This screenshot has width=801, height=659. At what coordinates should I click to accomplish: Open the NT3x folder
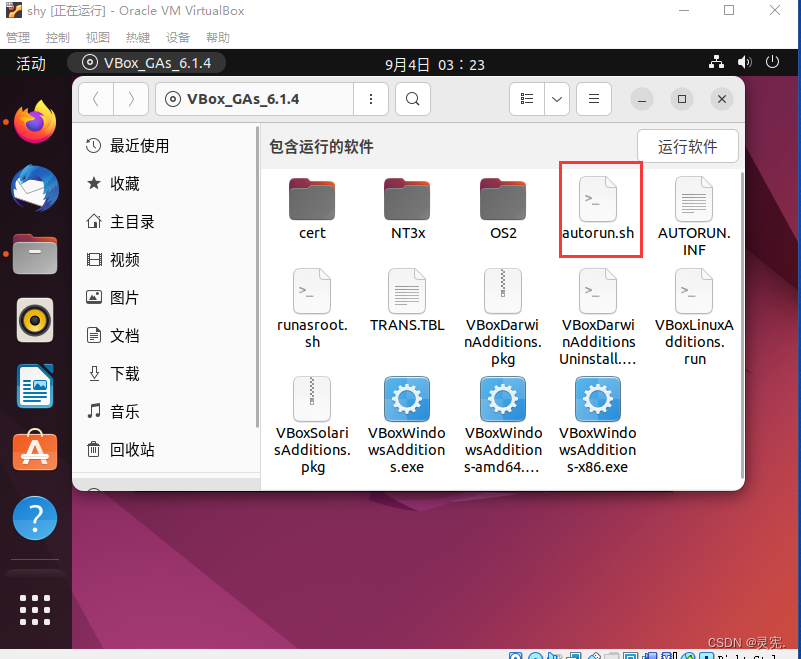(x=407, y=208)
